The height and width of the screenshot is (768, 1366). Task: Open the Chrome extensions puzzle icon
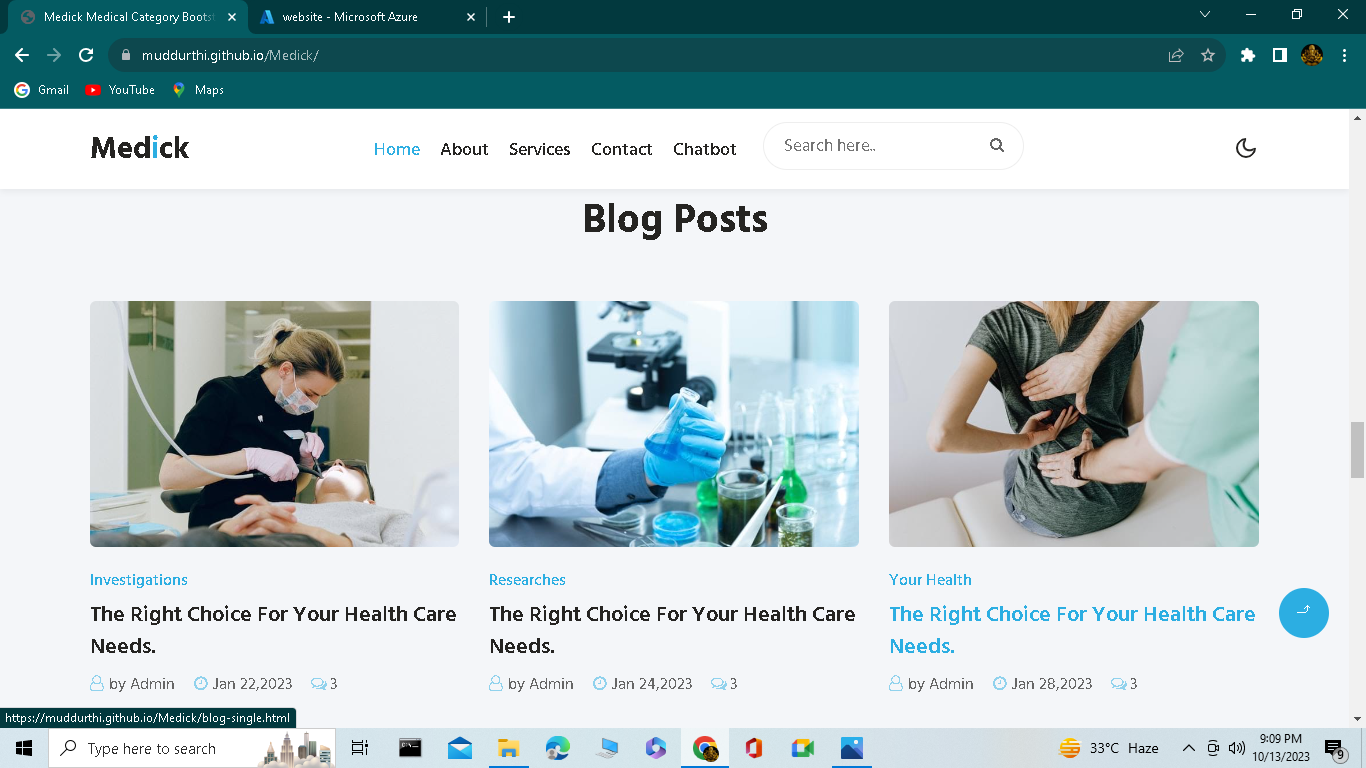click(1247, 55)
